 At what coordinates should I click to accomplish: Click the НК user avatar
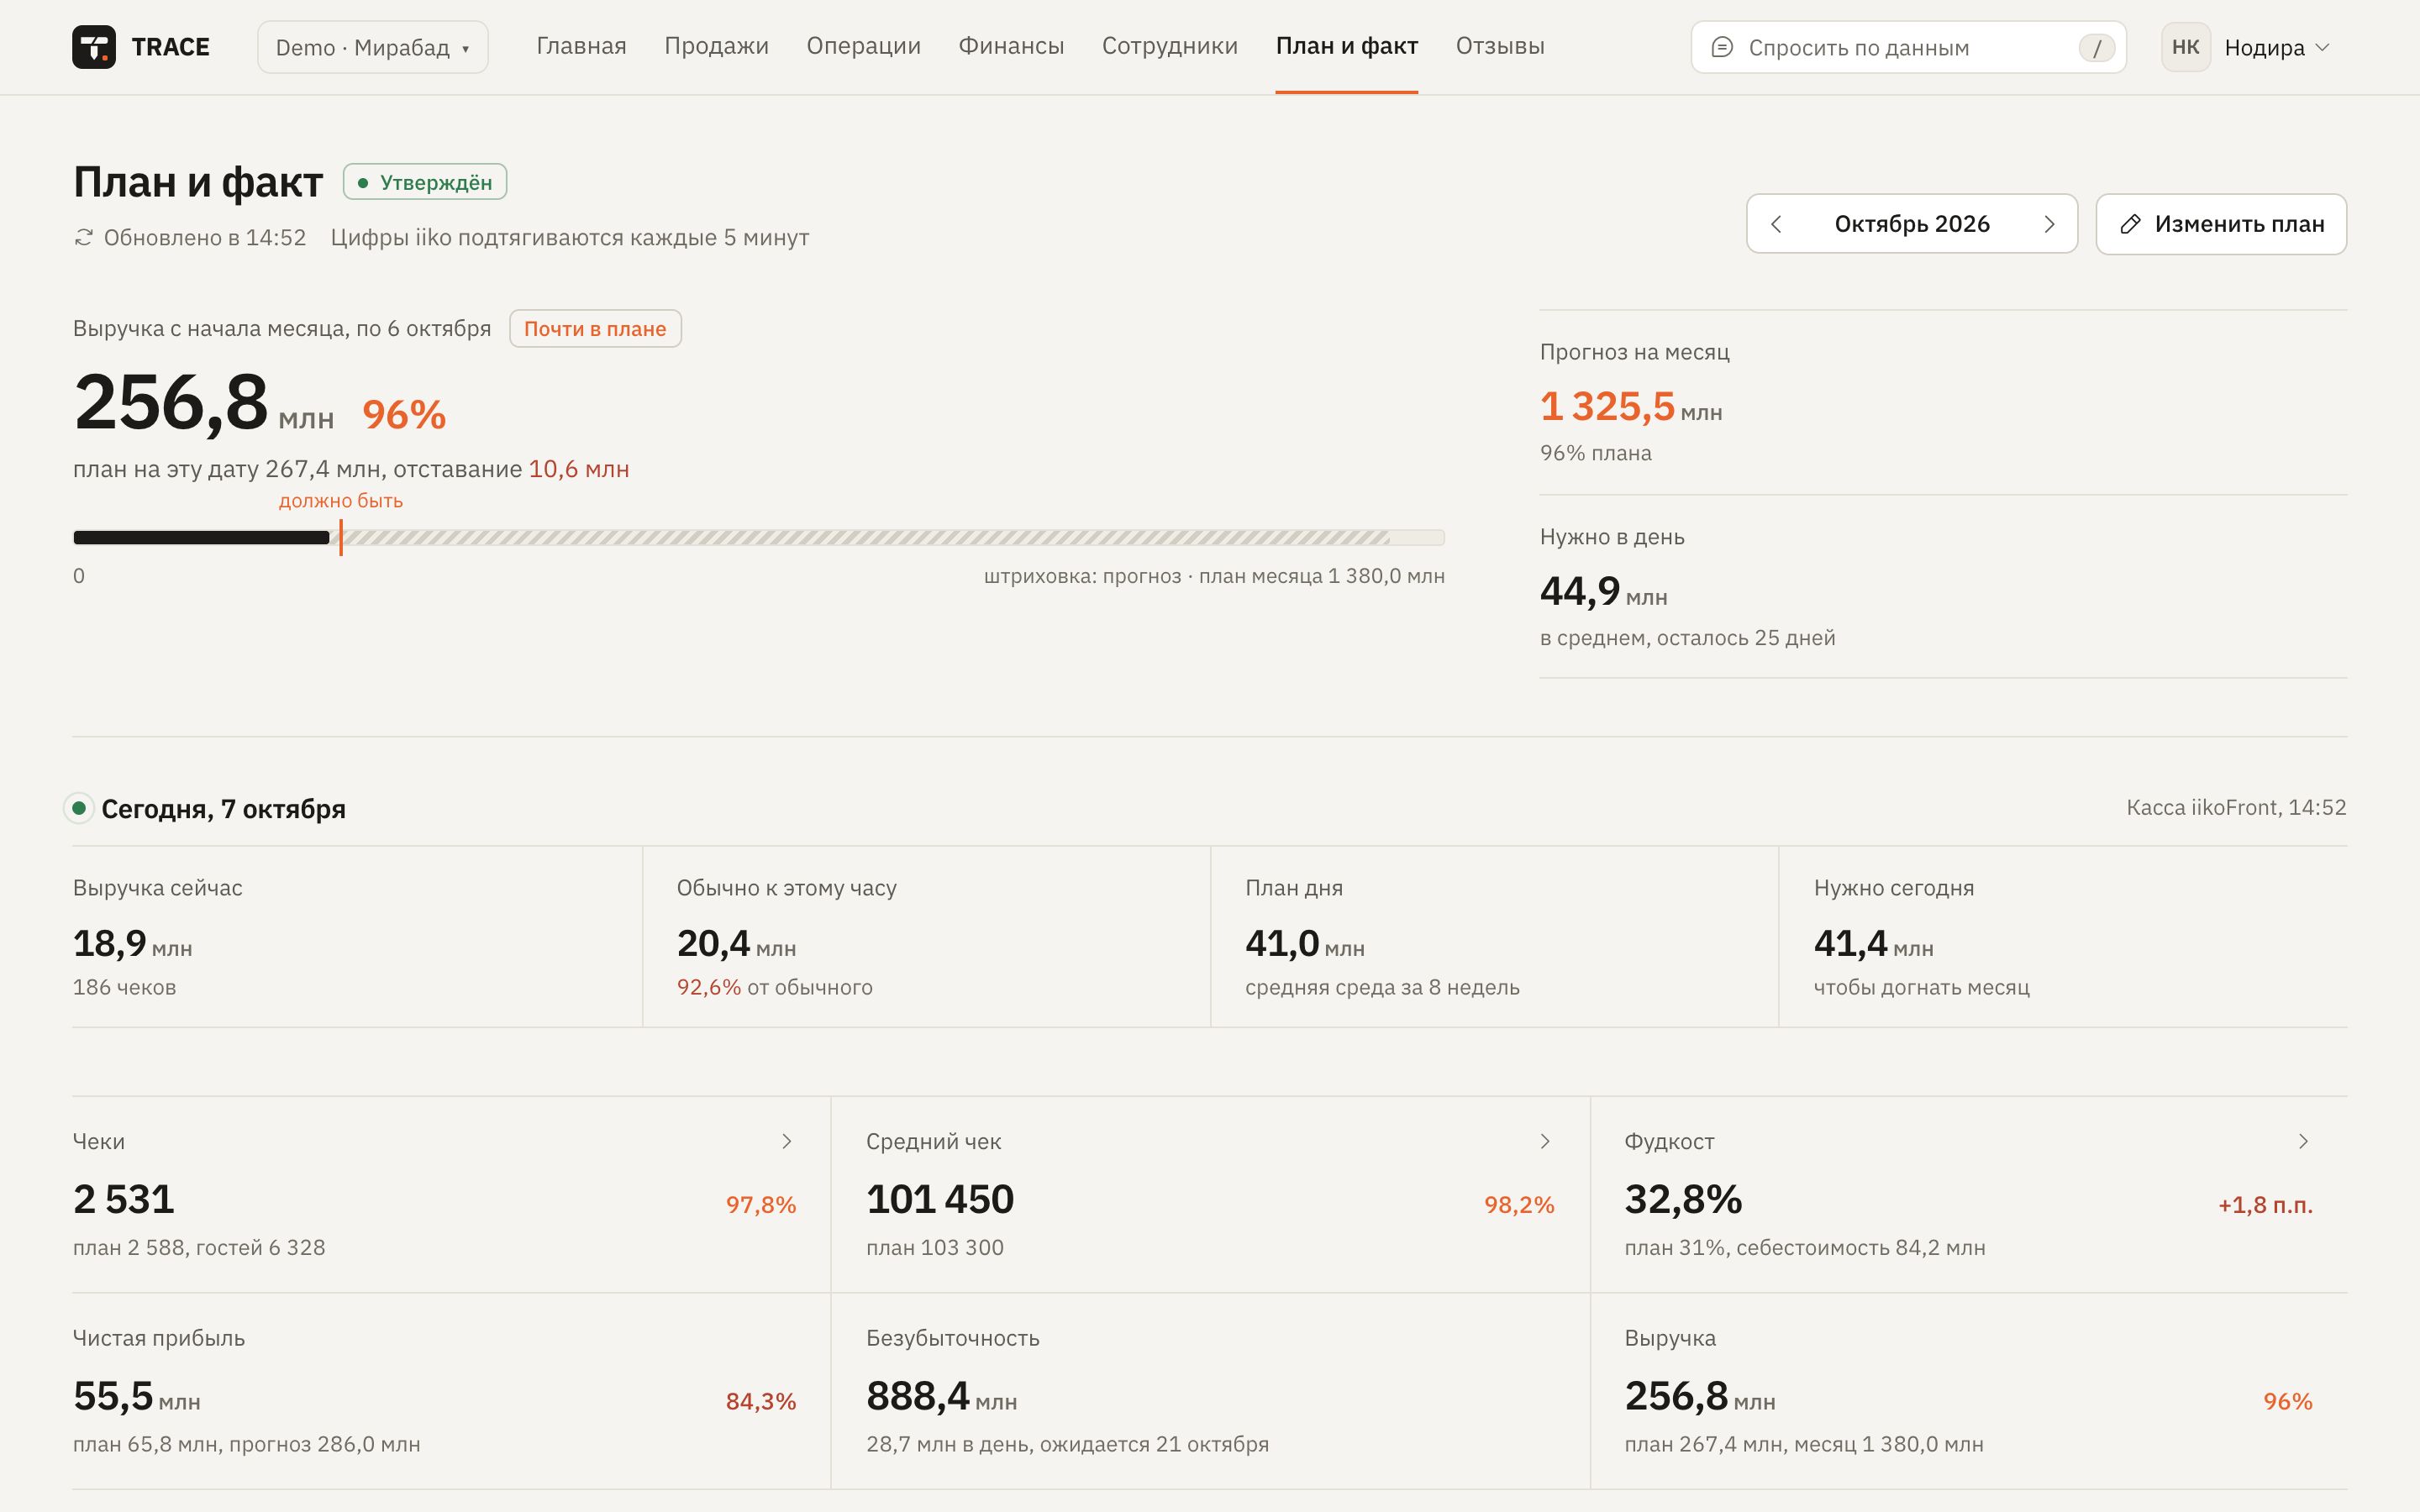coord(2185,47)
